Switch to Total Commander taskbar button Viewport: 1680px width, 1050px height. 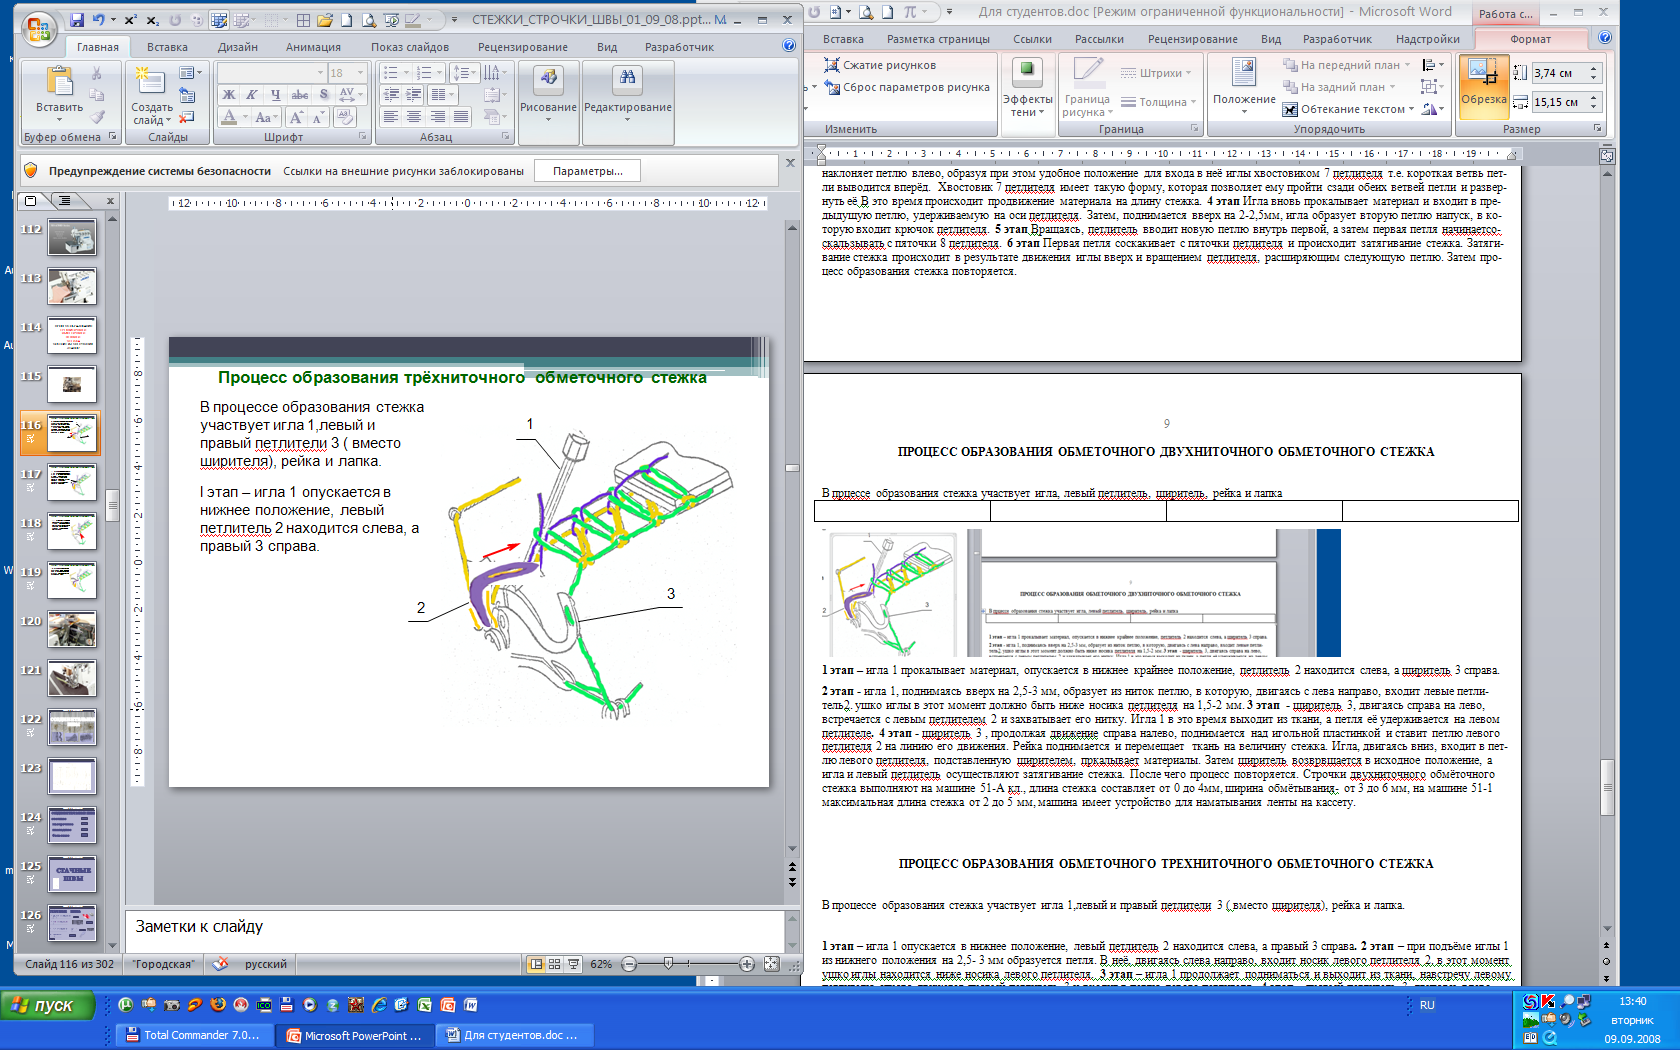click(x=194, y=1035)
